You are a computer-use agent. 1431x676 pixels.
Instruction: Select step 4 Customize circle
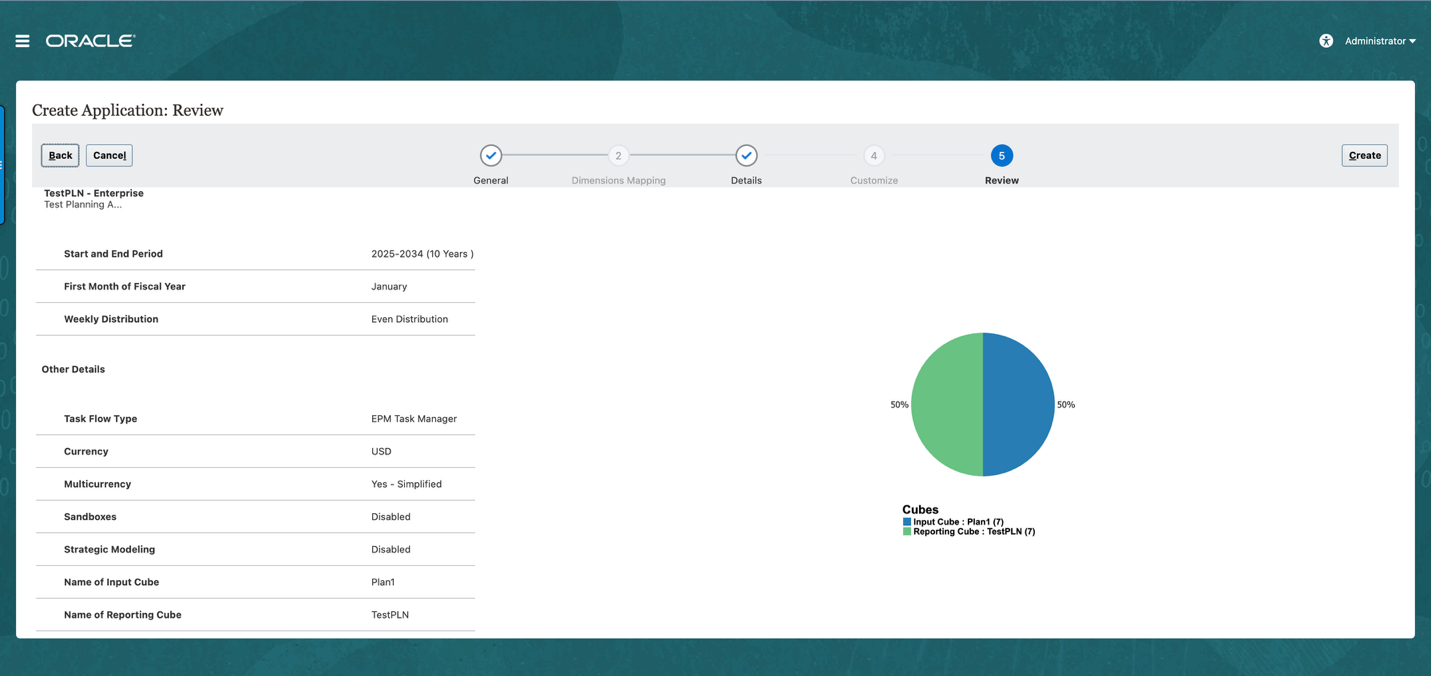click(874, 155)
